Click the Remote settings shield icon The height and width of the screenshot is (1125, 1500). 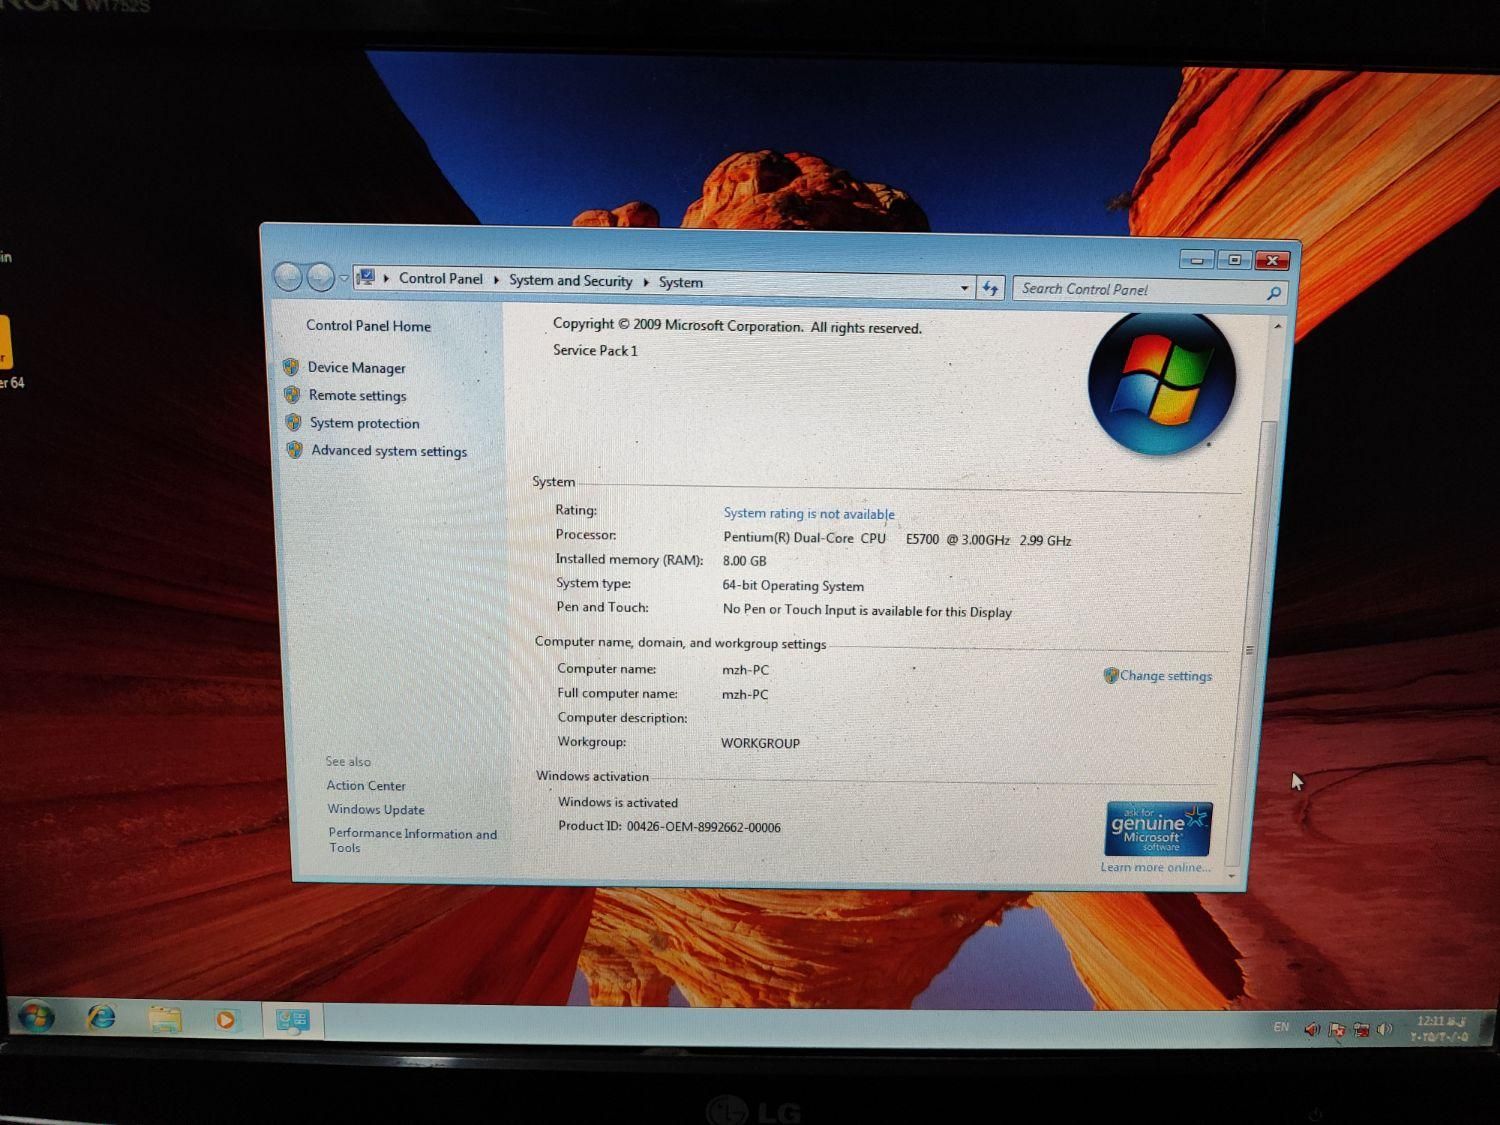click(292, 395)
